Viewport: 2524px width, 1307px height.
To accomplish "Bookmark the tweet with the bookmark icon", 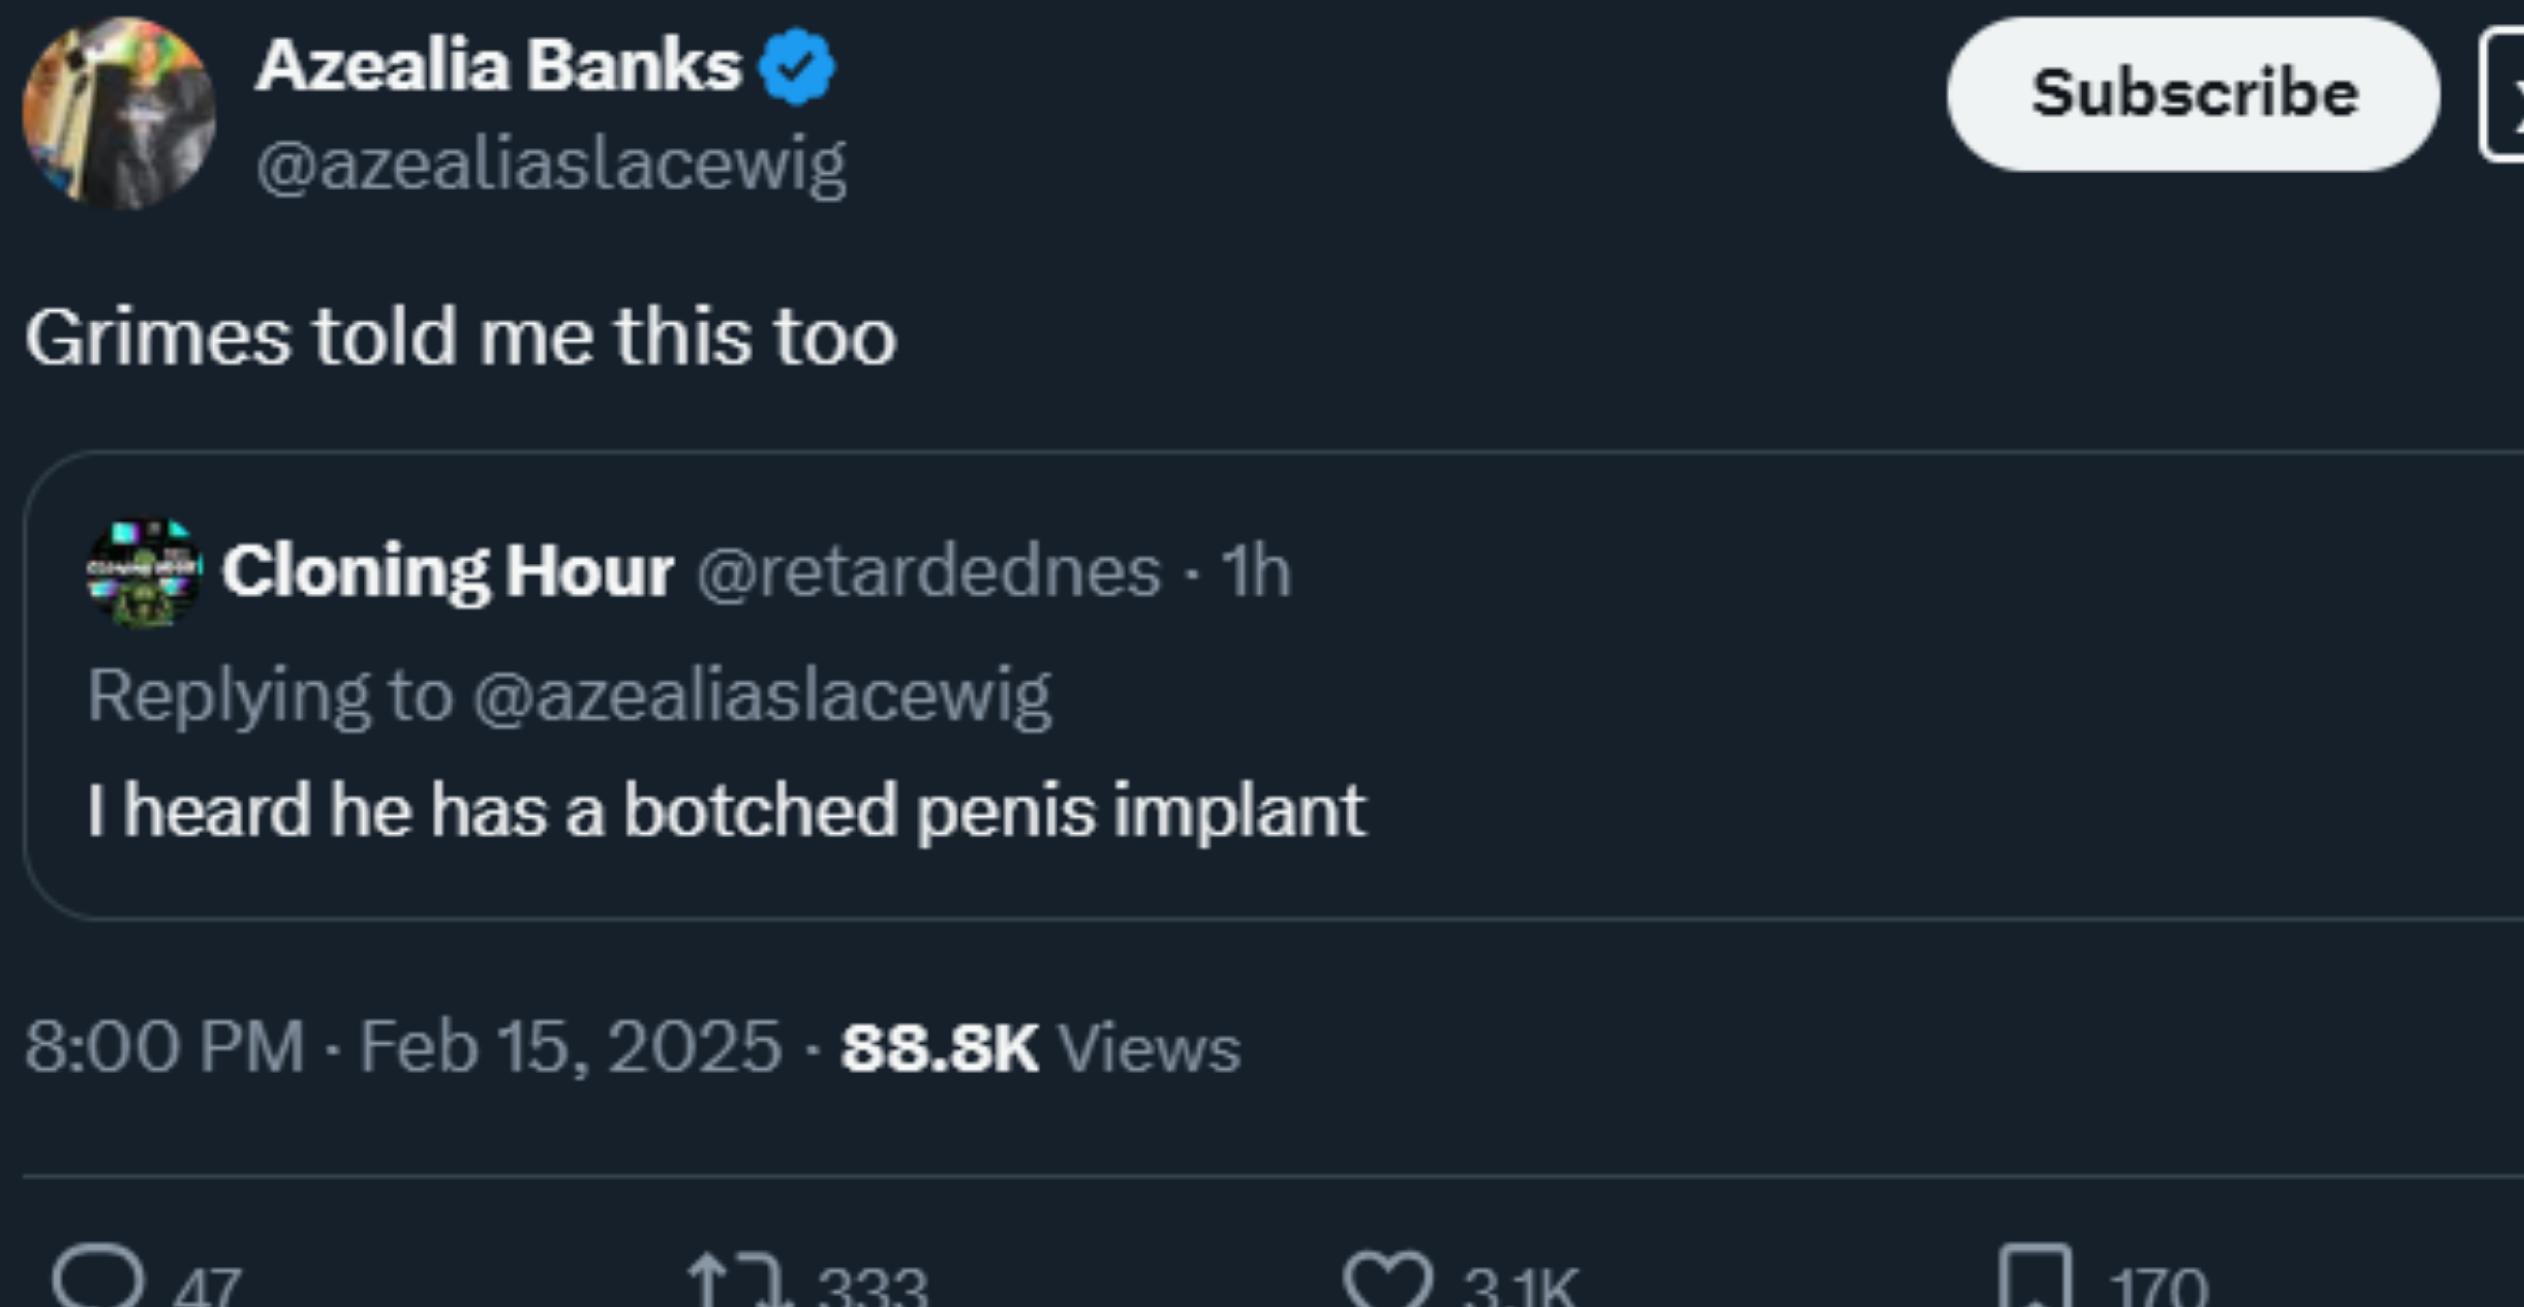I will [x=2035, y=1277].
